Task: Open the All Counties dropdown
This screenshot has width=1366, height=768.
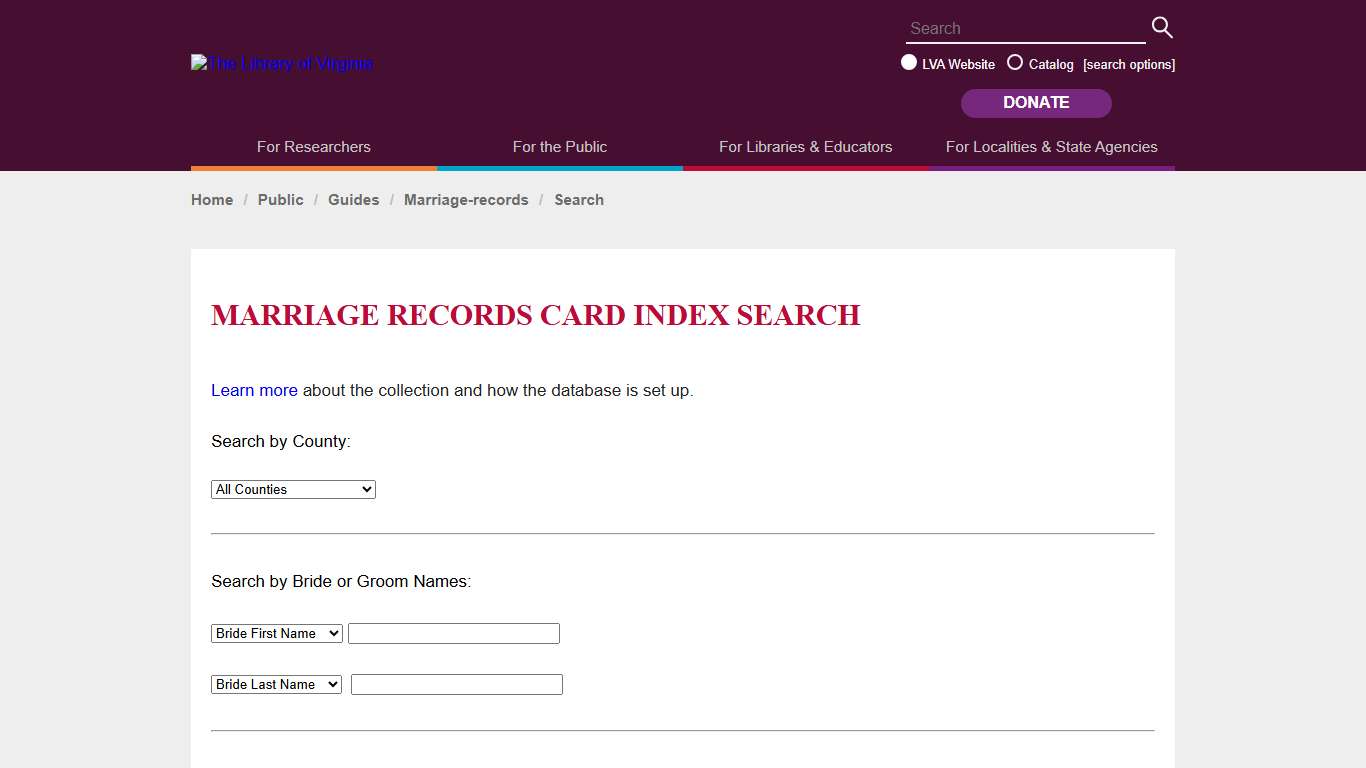Action: (292, 489)
